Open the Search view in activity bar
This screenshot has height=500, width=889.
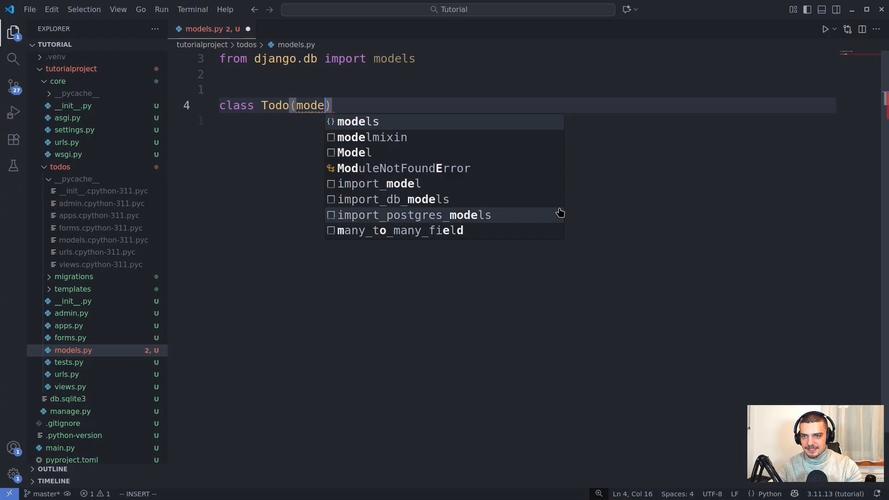(x=13, y=59)
